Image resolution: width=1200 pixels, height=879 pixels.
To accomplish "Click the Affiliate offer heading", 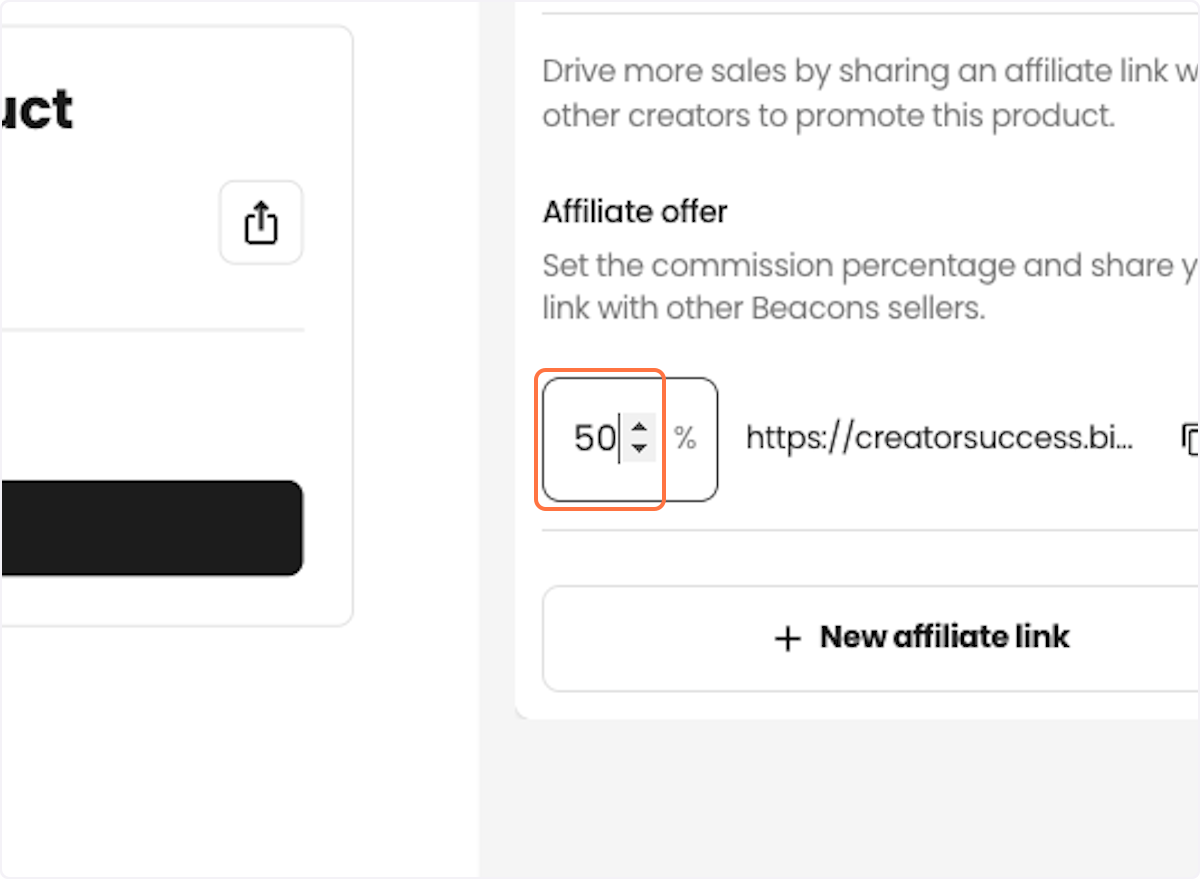I will (635, 212).
